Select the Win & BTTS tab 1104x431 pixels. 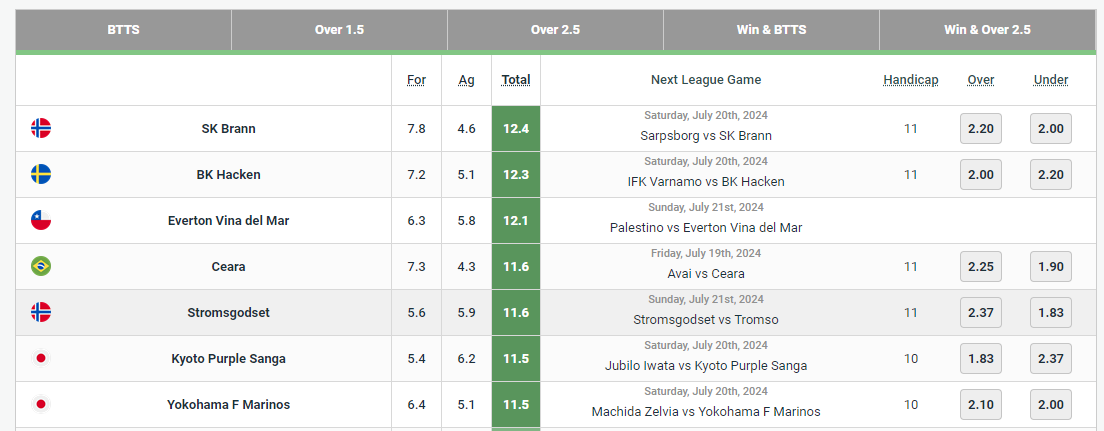pos(771,30)
